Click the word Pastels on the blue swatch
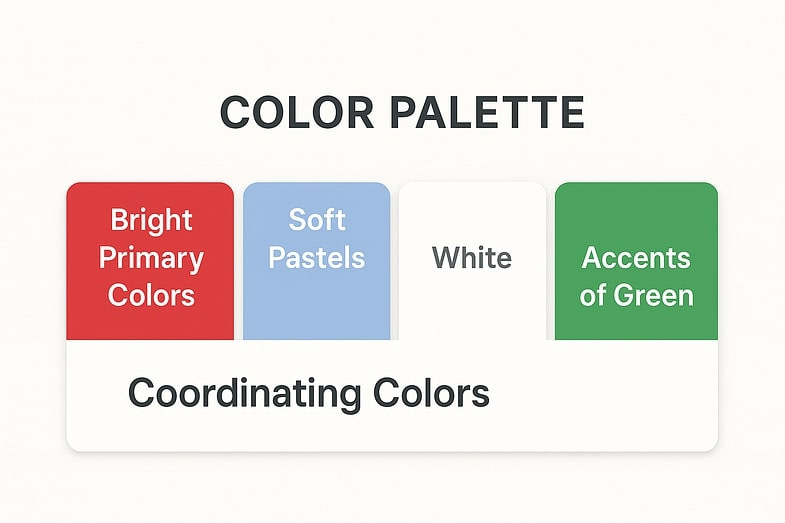Screen dimensions: 785x523 (317, 257)
